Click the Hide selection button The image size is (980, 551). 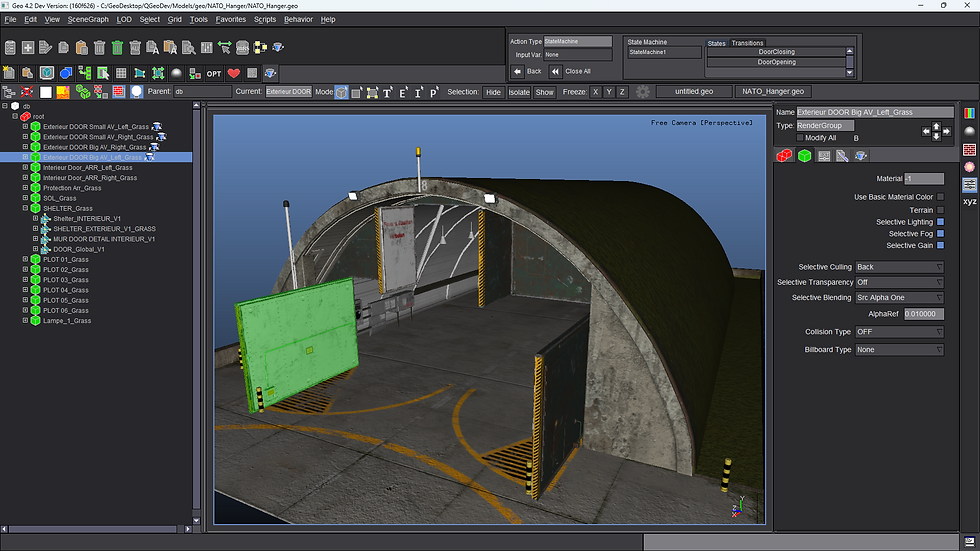tap(493, 92)
